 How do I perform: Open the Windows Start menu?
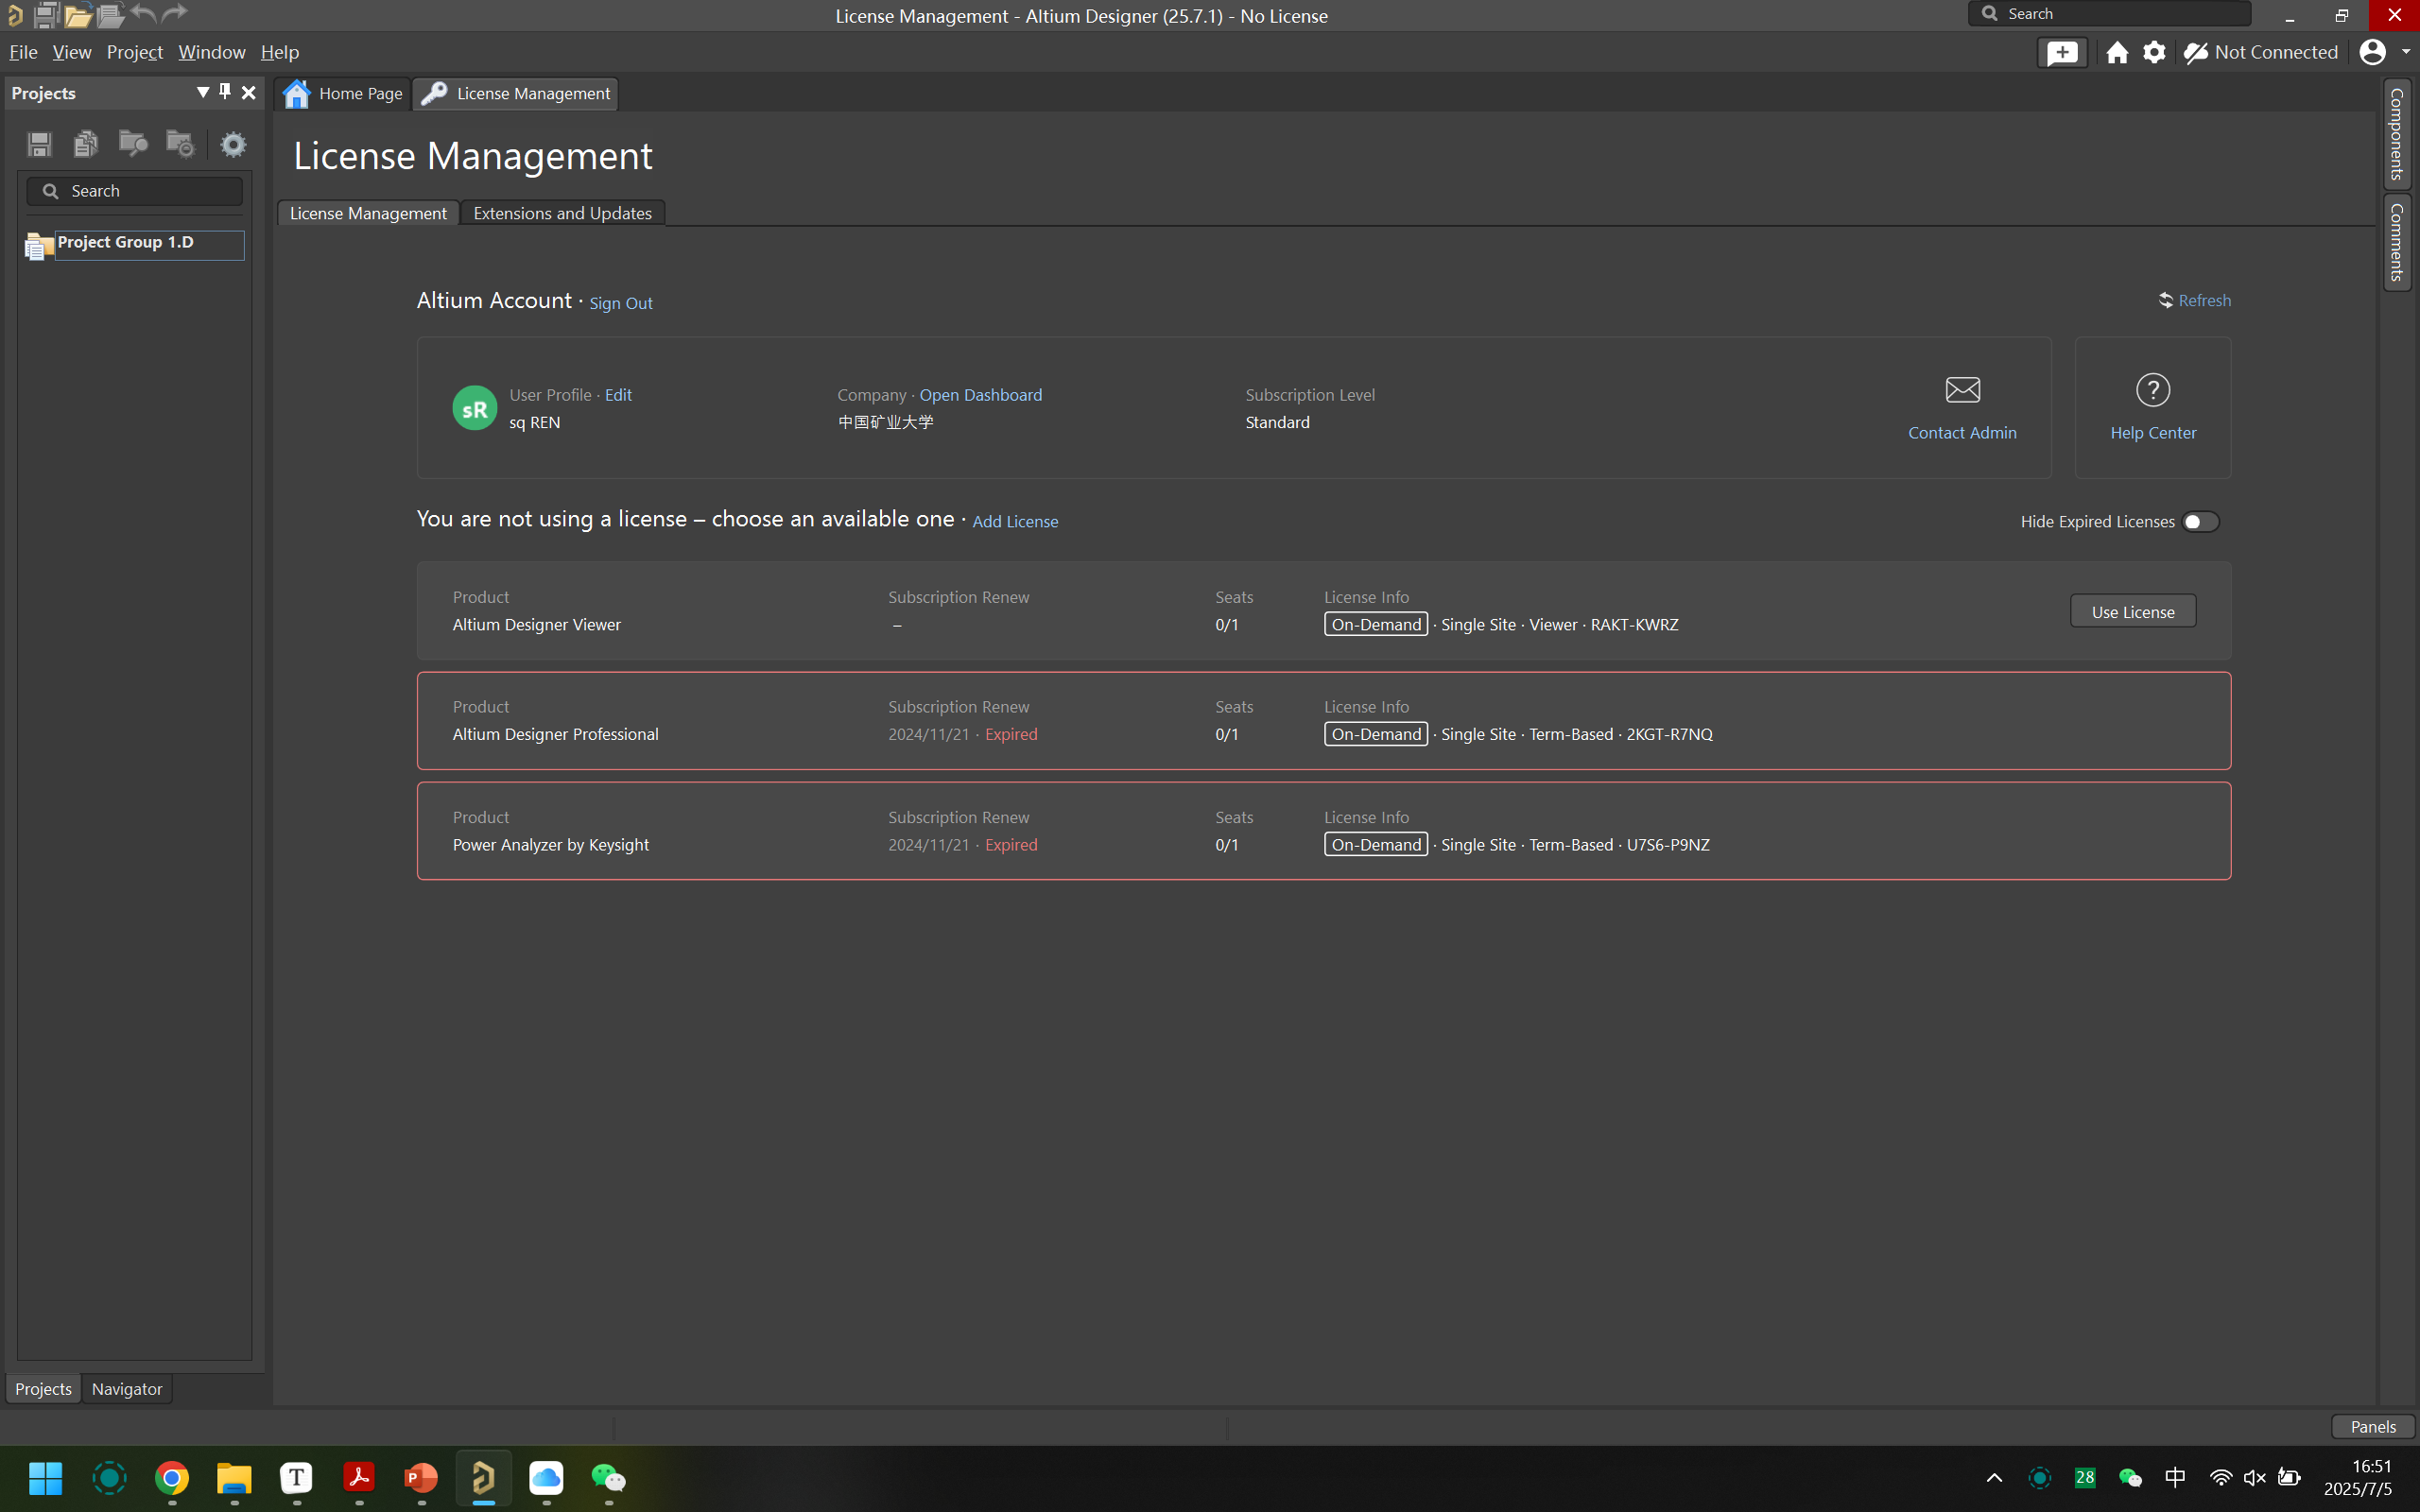click(46, 1478)
